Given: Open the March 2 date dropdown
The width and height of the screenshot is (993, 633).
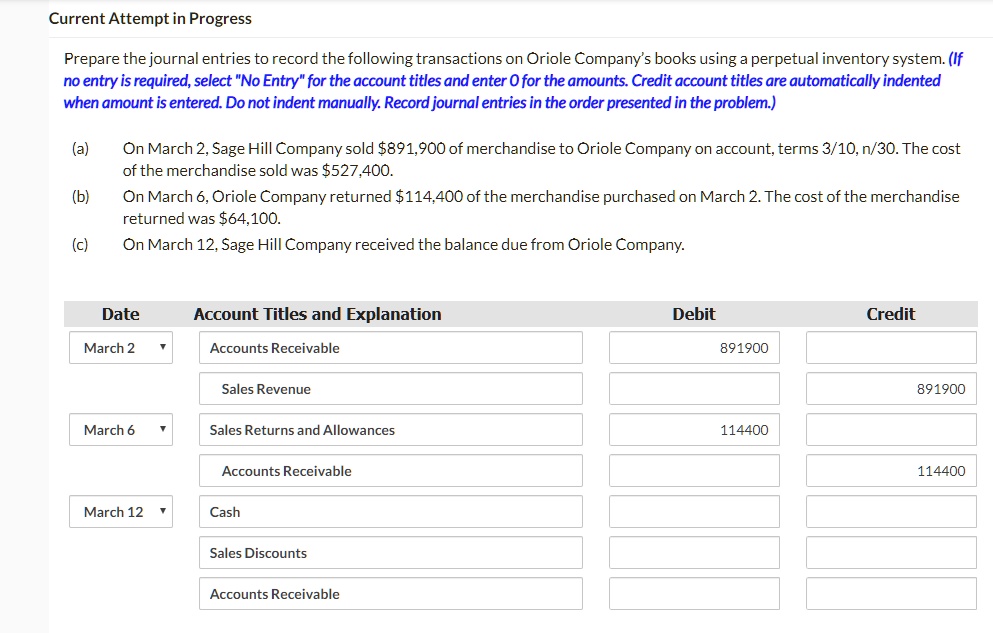Looking at the screenshot, I should coord(121,348).
